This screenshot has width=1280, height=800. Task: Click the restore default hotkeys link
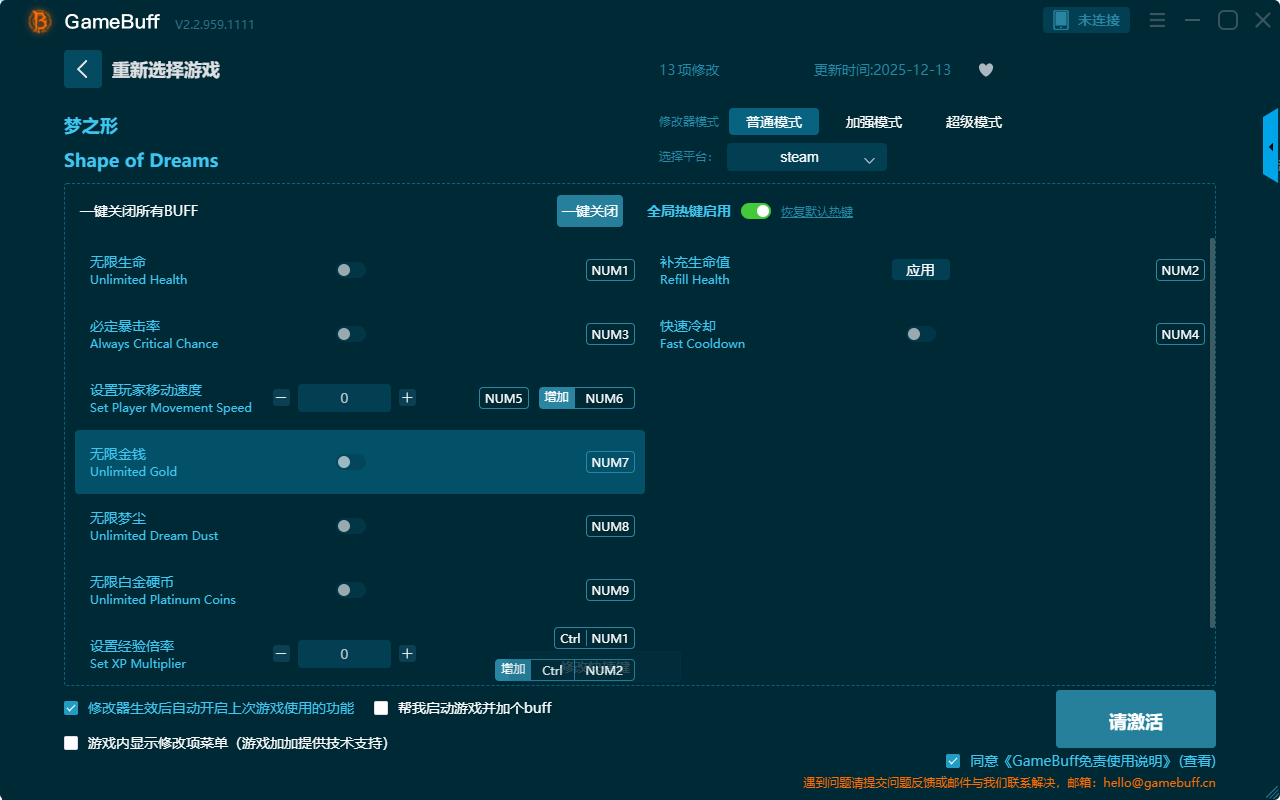point(816,212)
